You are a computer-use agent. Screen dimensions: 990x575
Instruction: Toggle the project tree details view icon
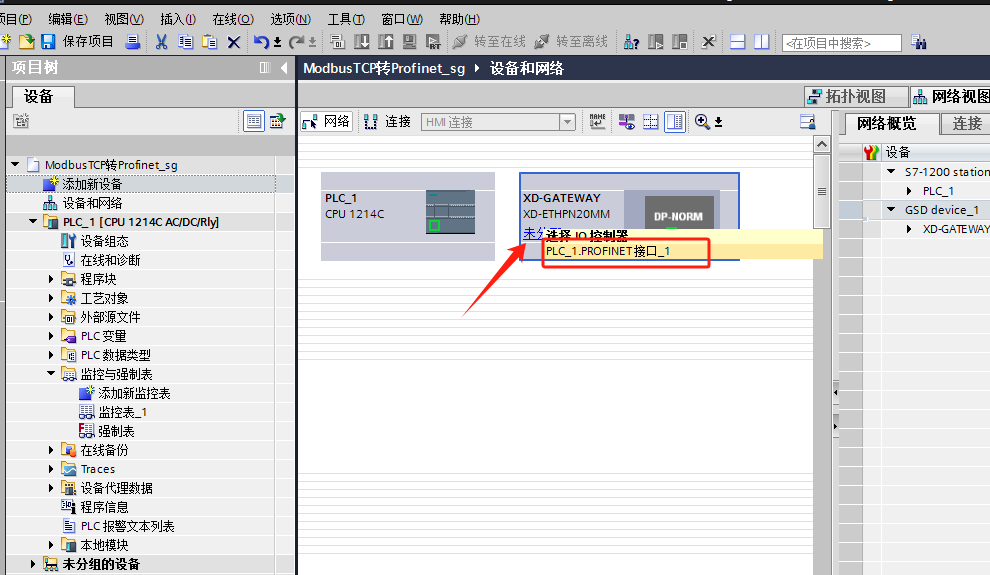coord(254,121)
